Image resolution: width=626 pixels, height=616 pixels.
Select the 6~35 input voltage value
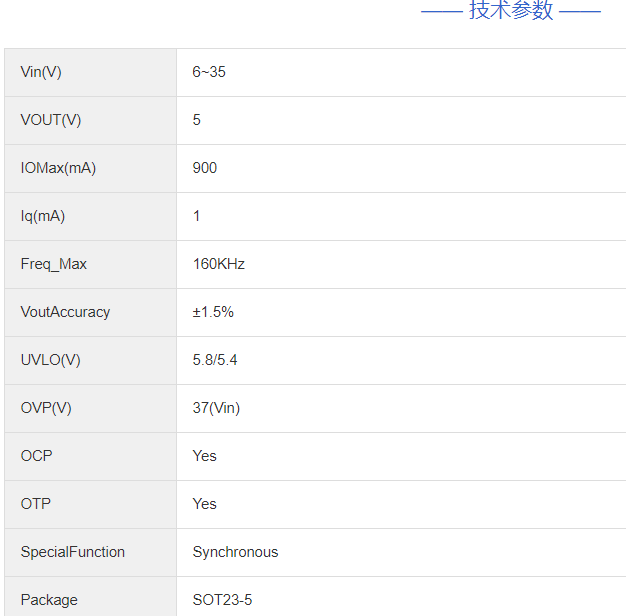pyautogui.click(x=209, y=72)
